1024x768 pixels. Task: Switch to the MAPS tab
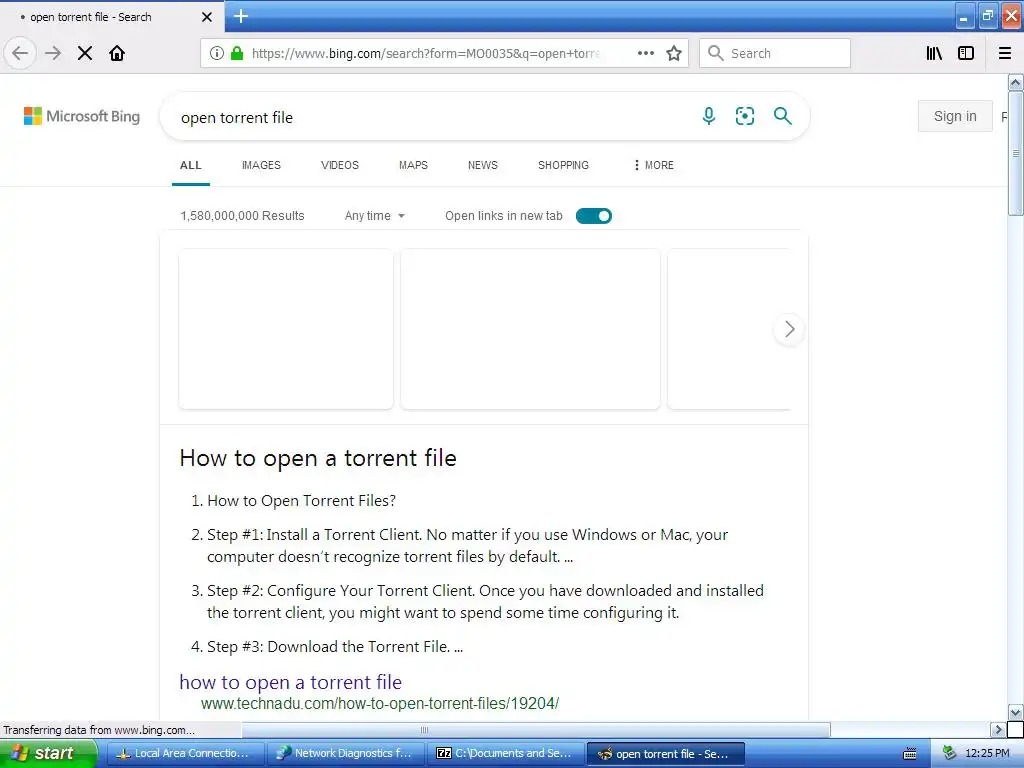[413, 165]
